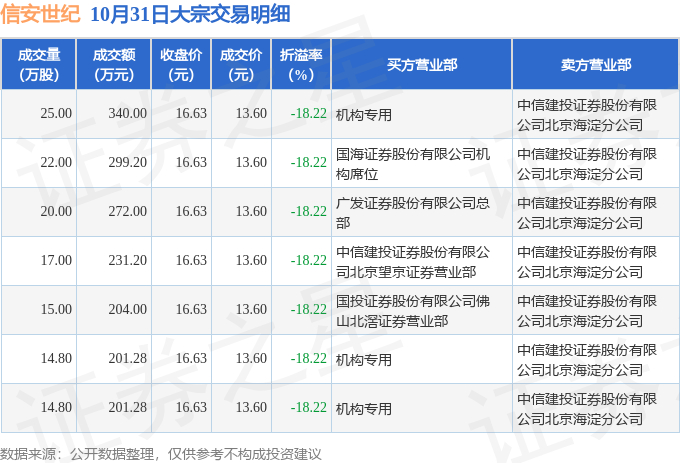Image resolution: width=680 pixels, height=463 pixels.
Task: Click 机构专用 buyer in the 340.00 row
Action: (364, 115)
